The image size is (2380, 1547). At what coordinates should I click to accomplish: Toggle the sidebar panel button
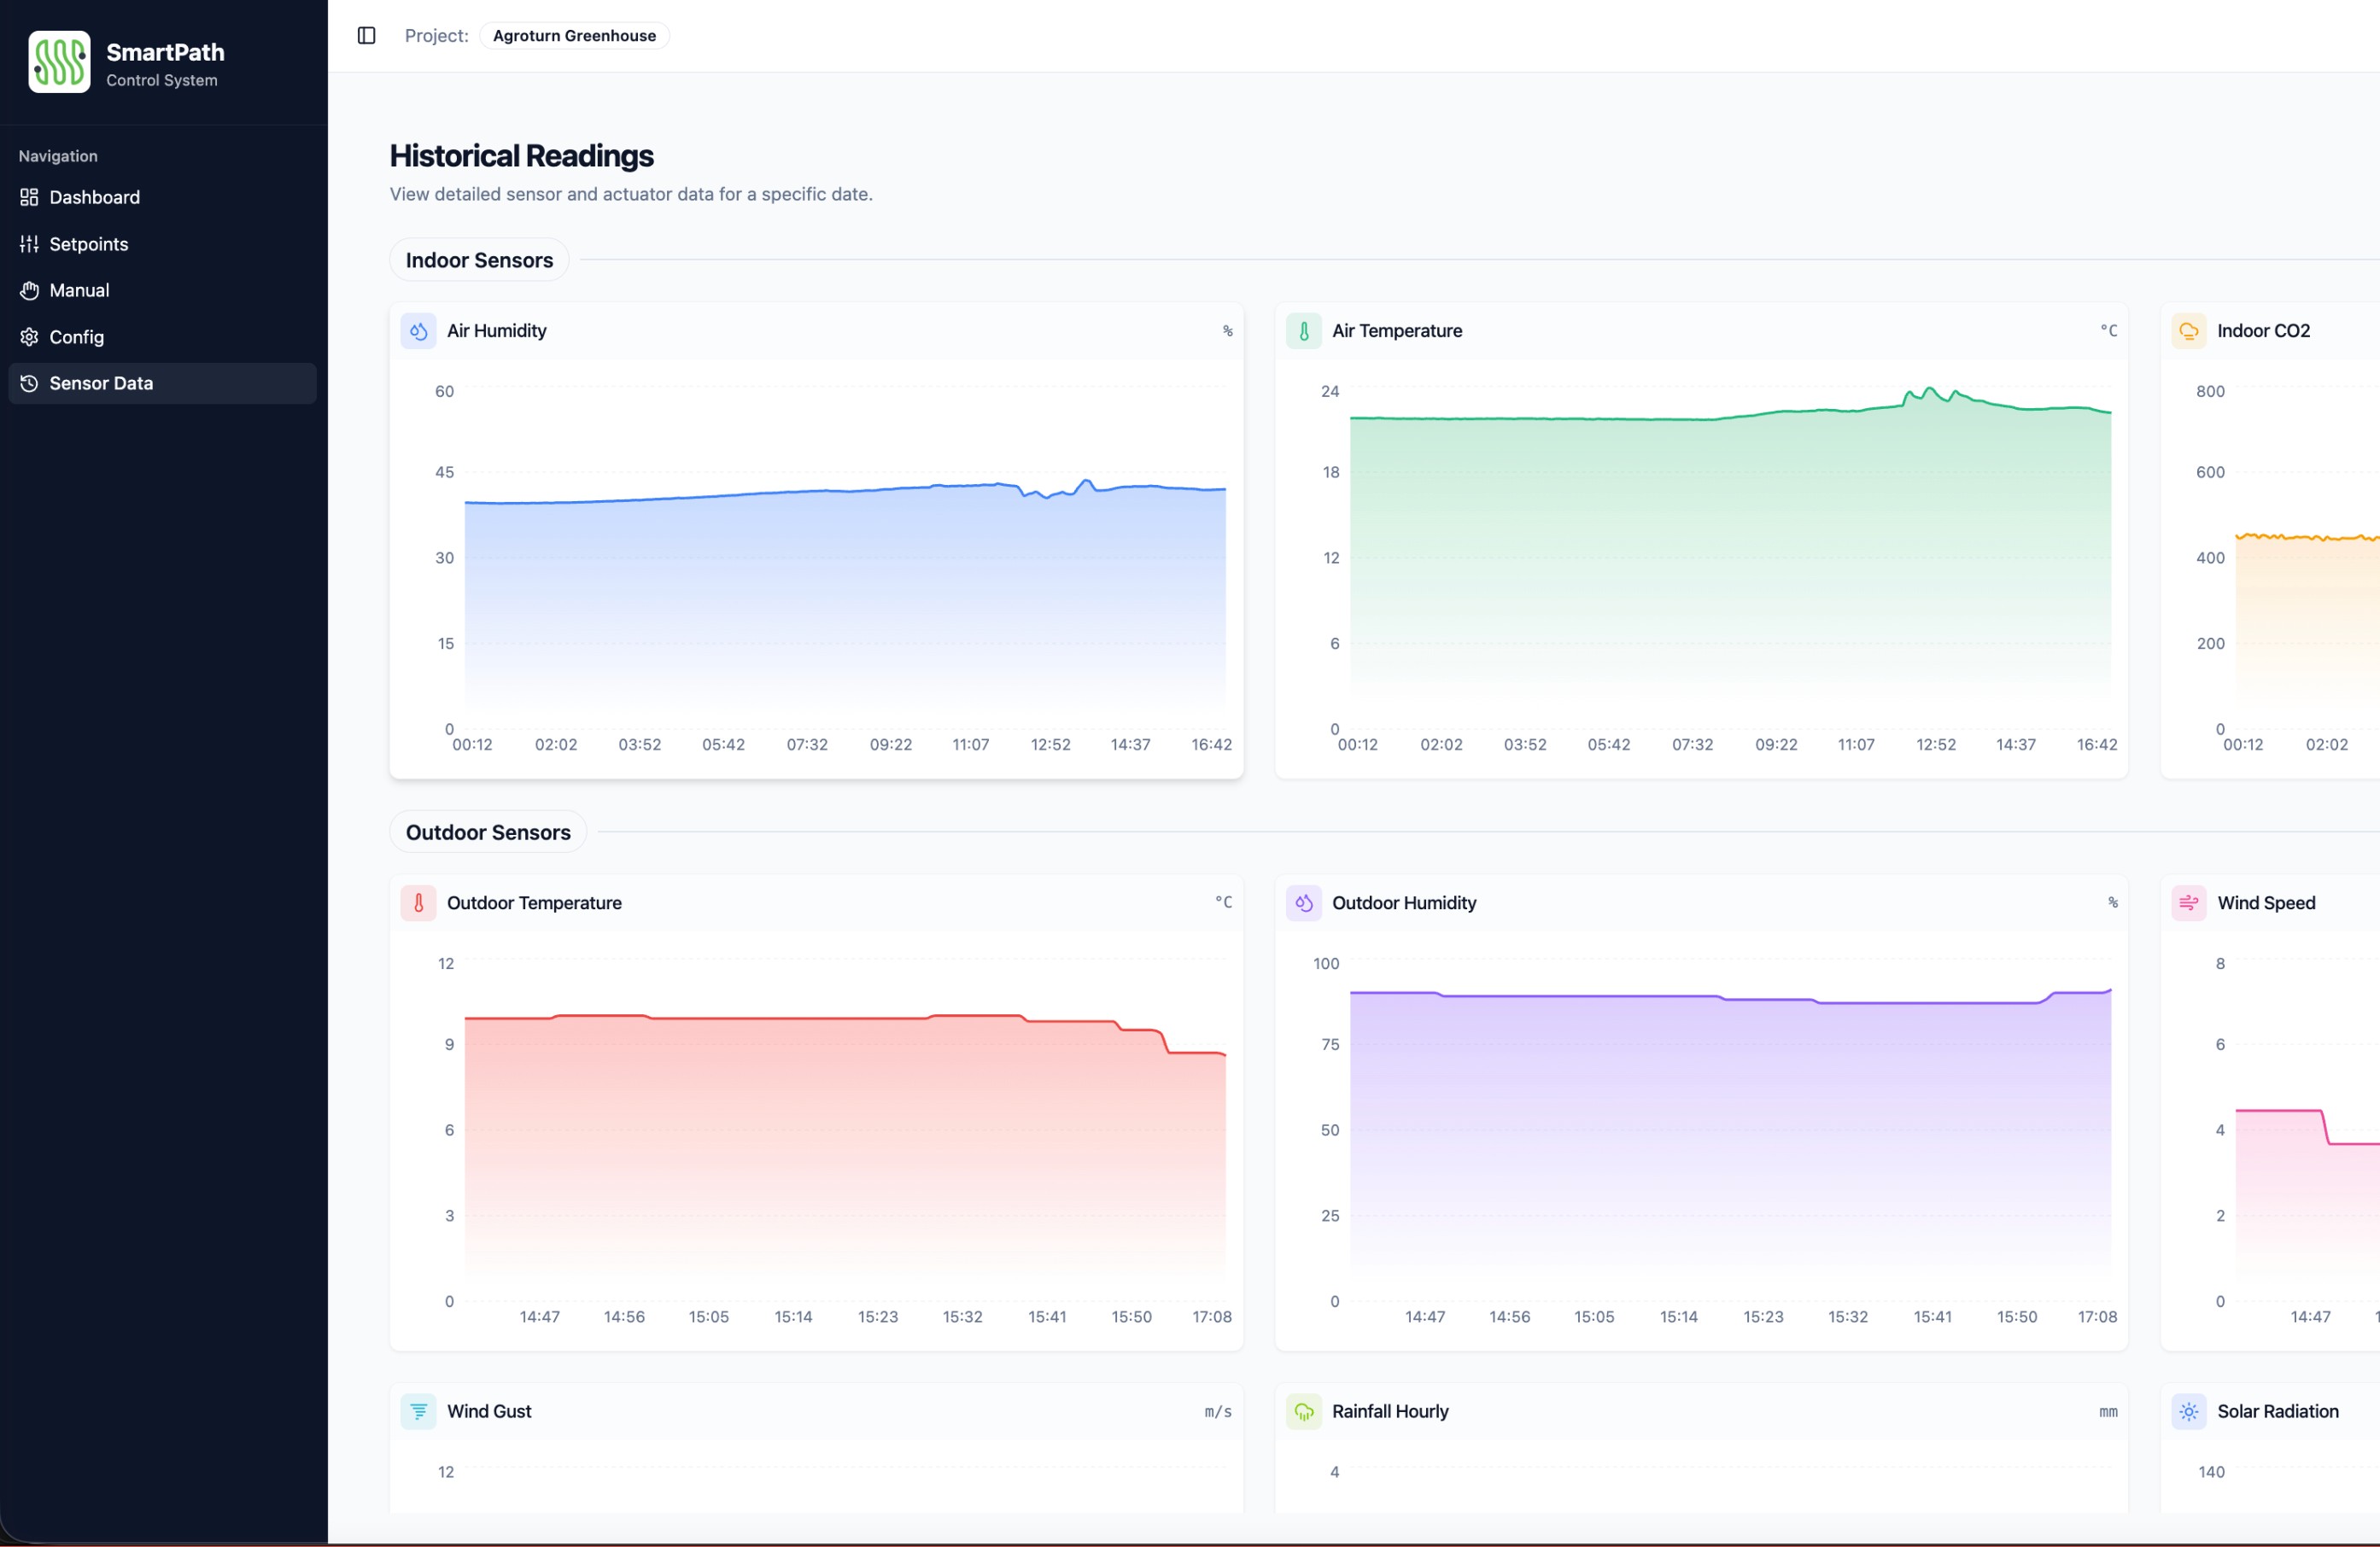(366, 36)
